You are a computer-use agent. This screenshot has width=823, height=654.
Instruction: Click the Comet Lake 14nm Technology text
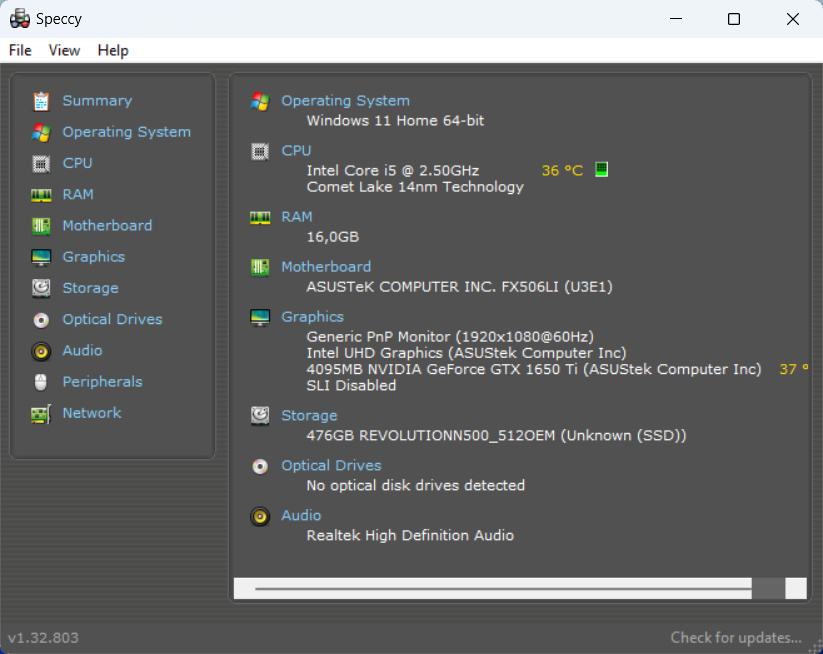pos(415,187)
